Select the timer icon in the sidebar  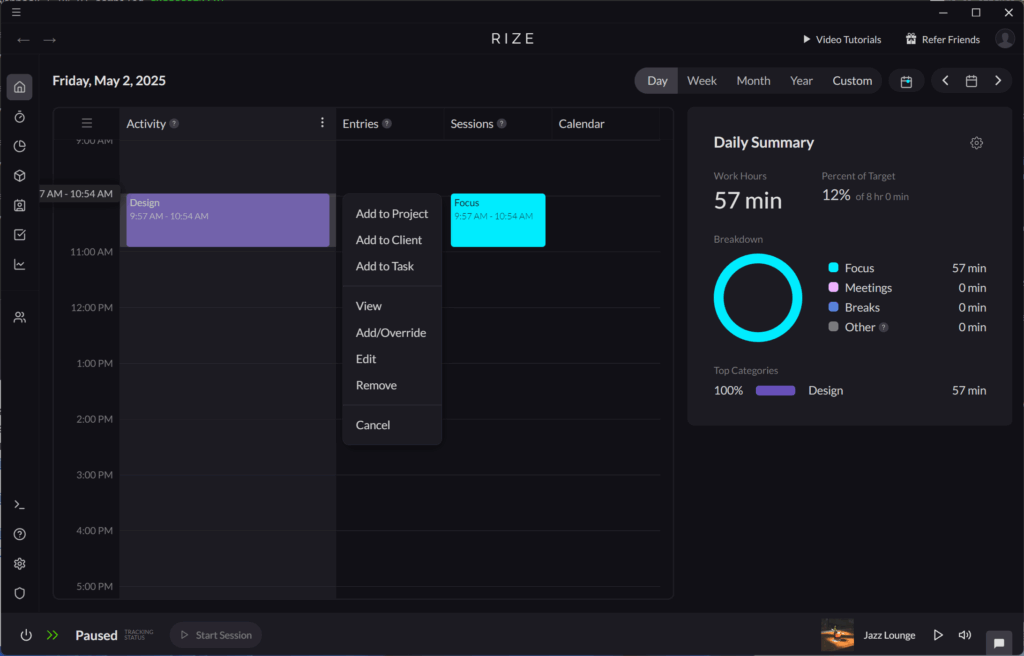tap(19, 116)
